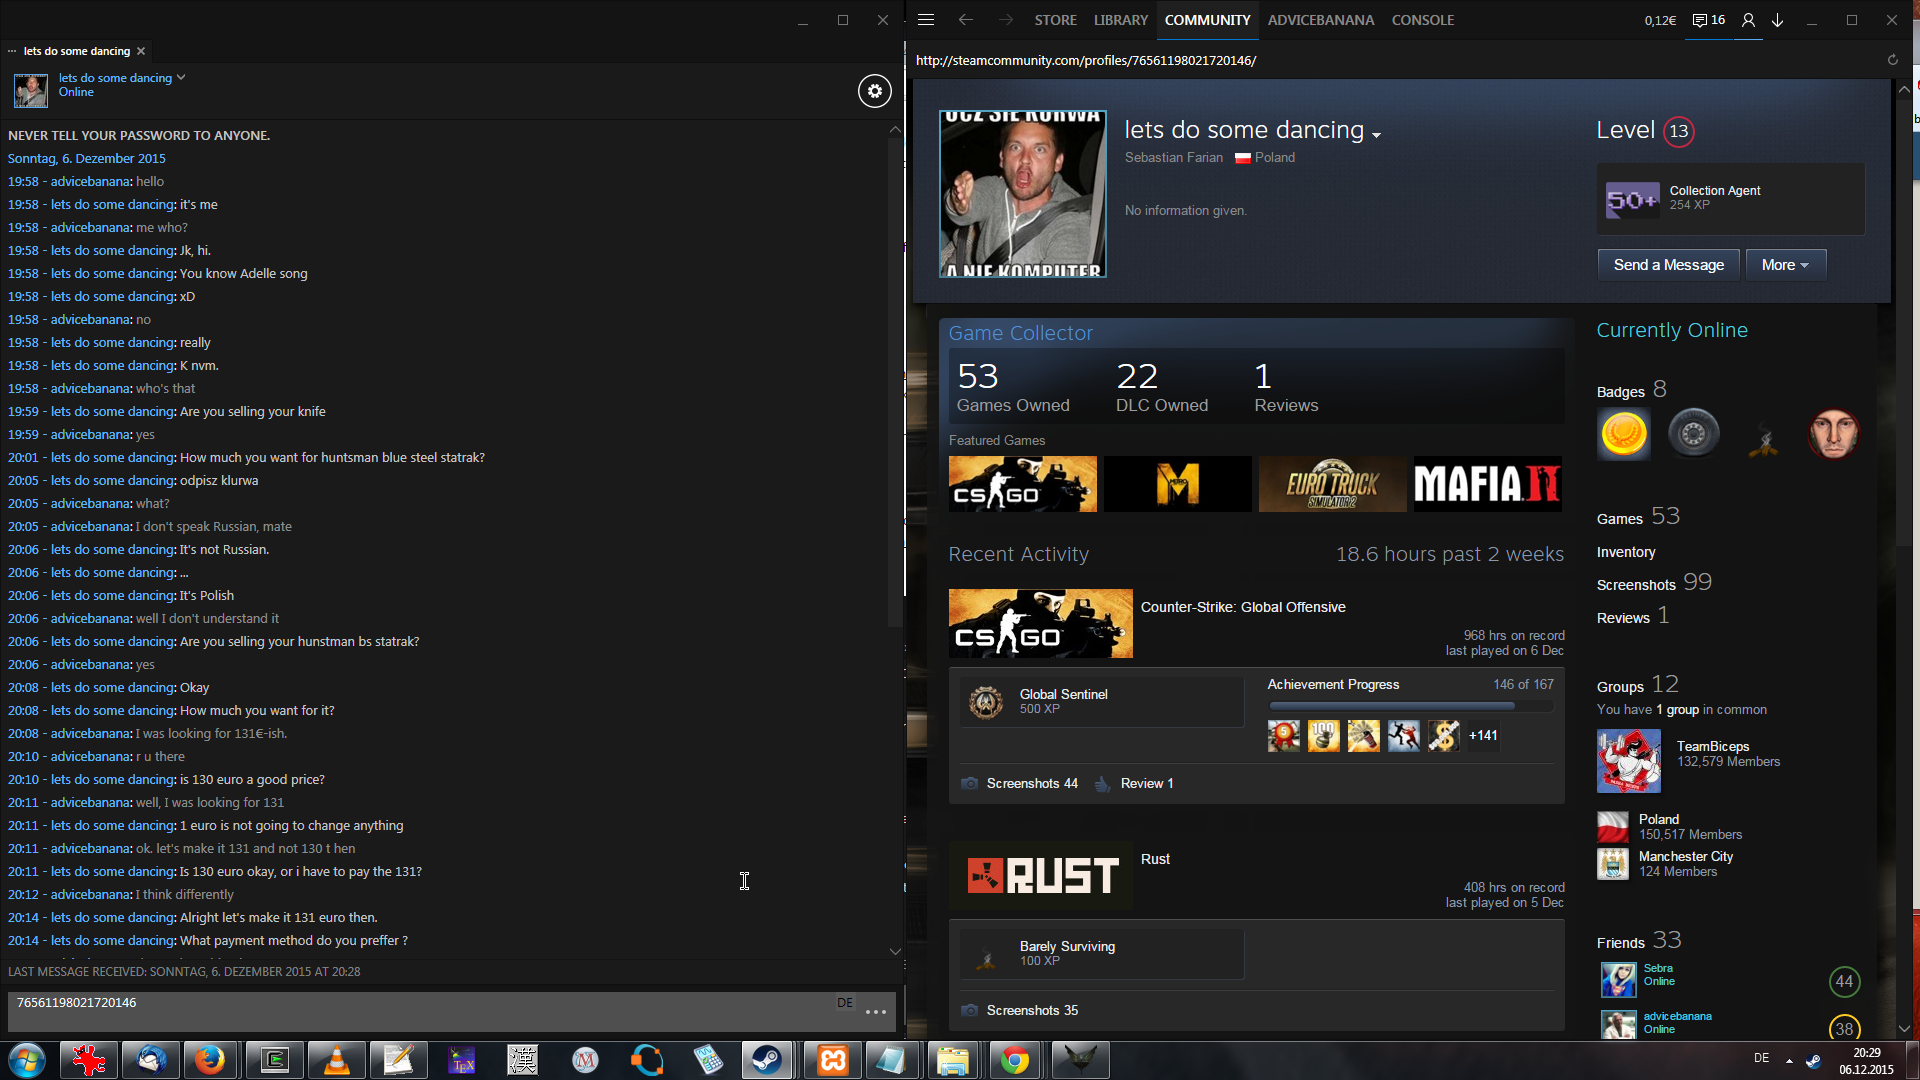
Task: Open the TeamBiceps group link
Action: (1712, 746)
